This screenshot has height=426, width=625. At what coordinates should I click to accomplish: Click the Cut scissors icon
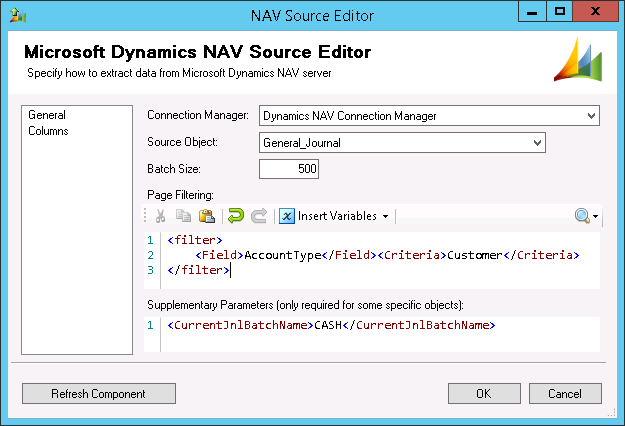click(160, 216)
